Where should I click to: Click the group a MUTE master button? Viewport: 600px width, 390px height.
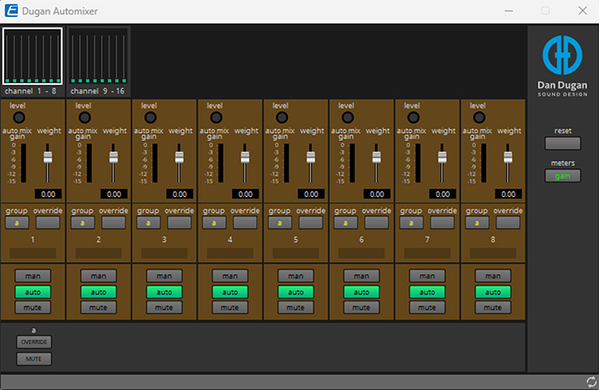click(x=34, y=359)
